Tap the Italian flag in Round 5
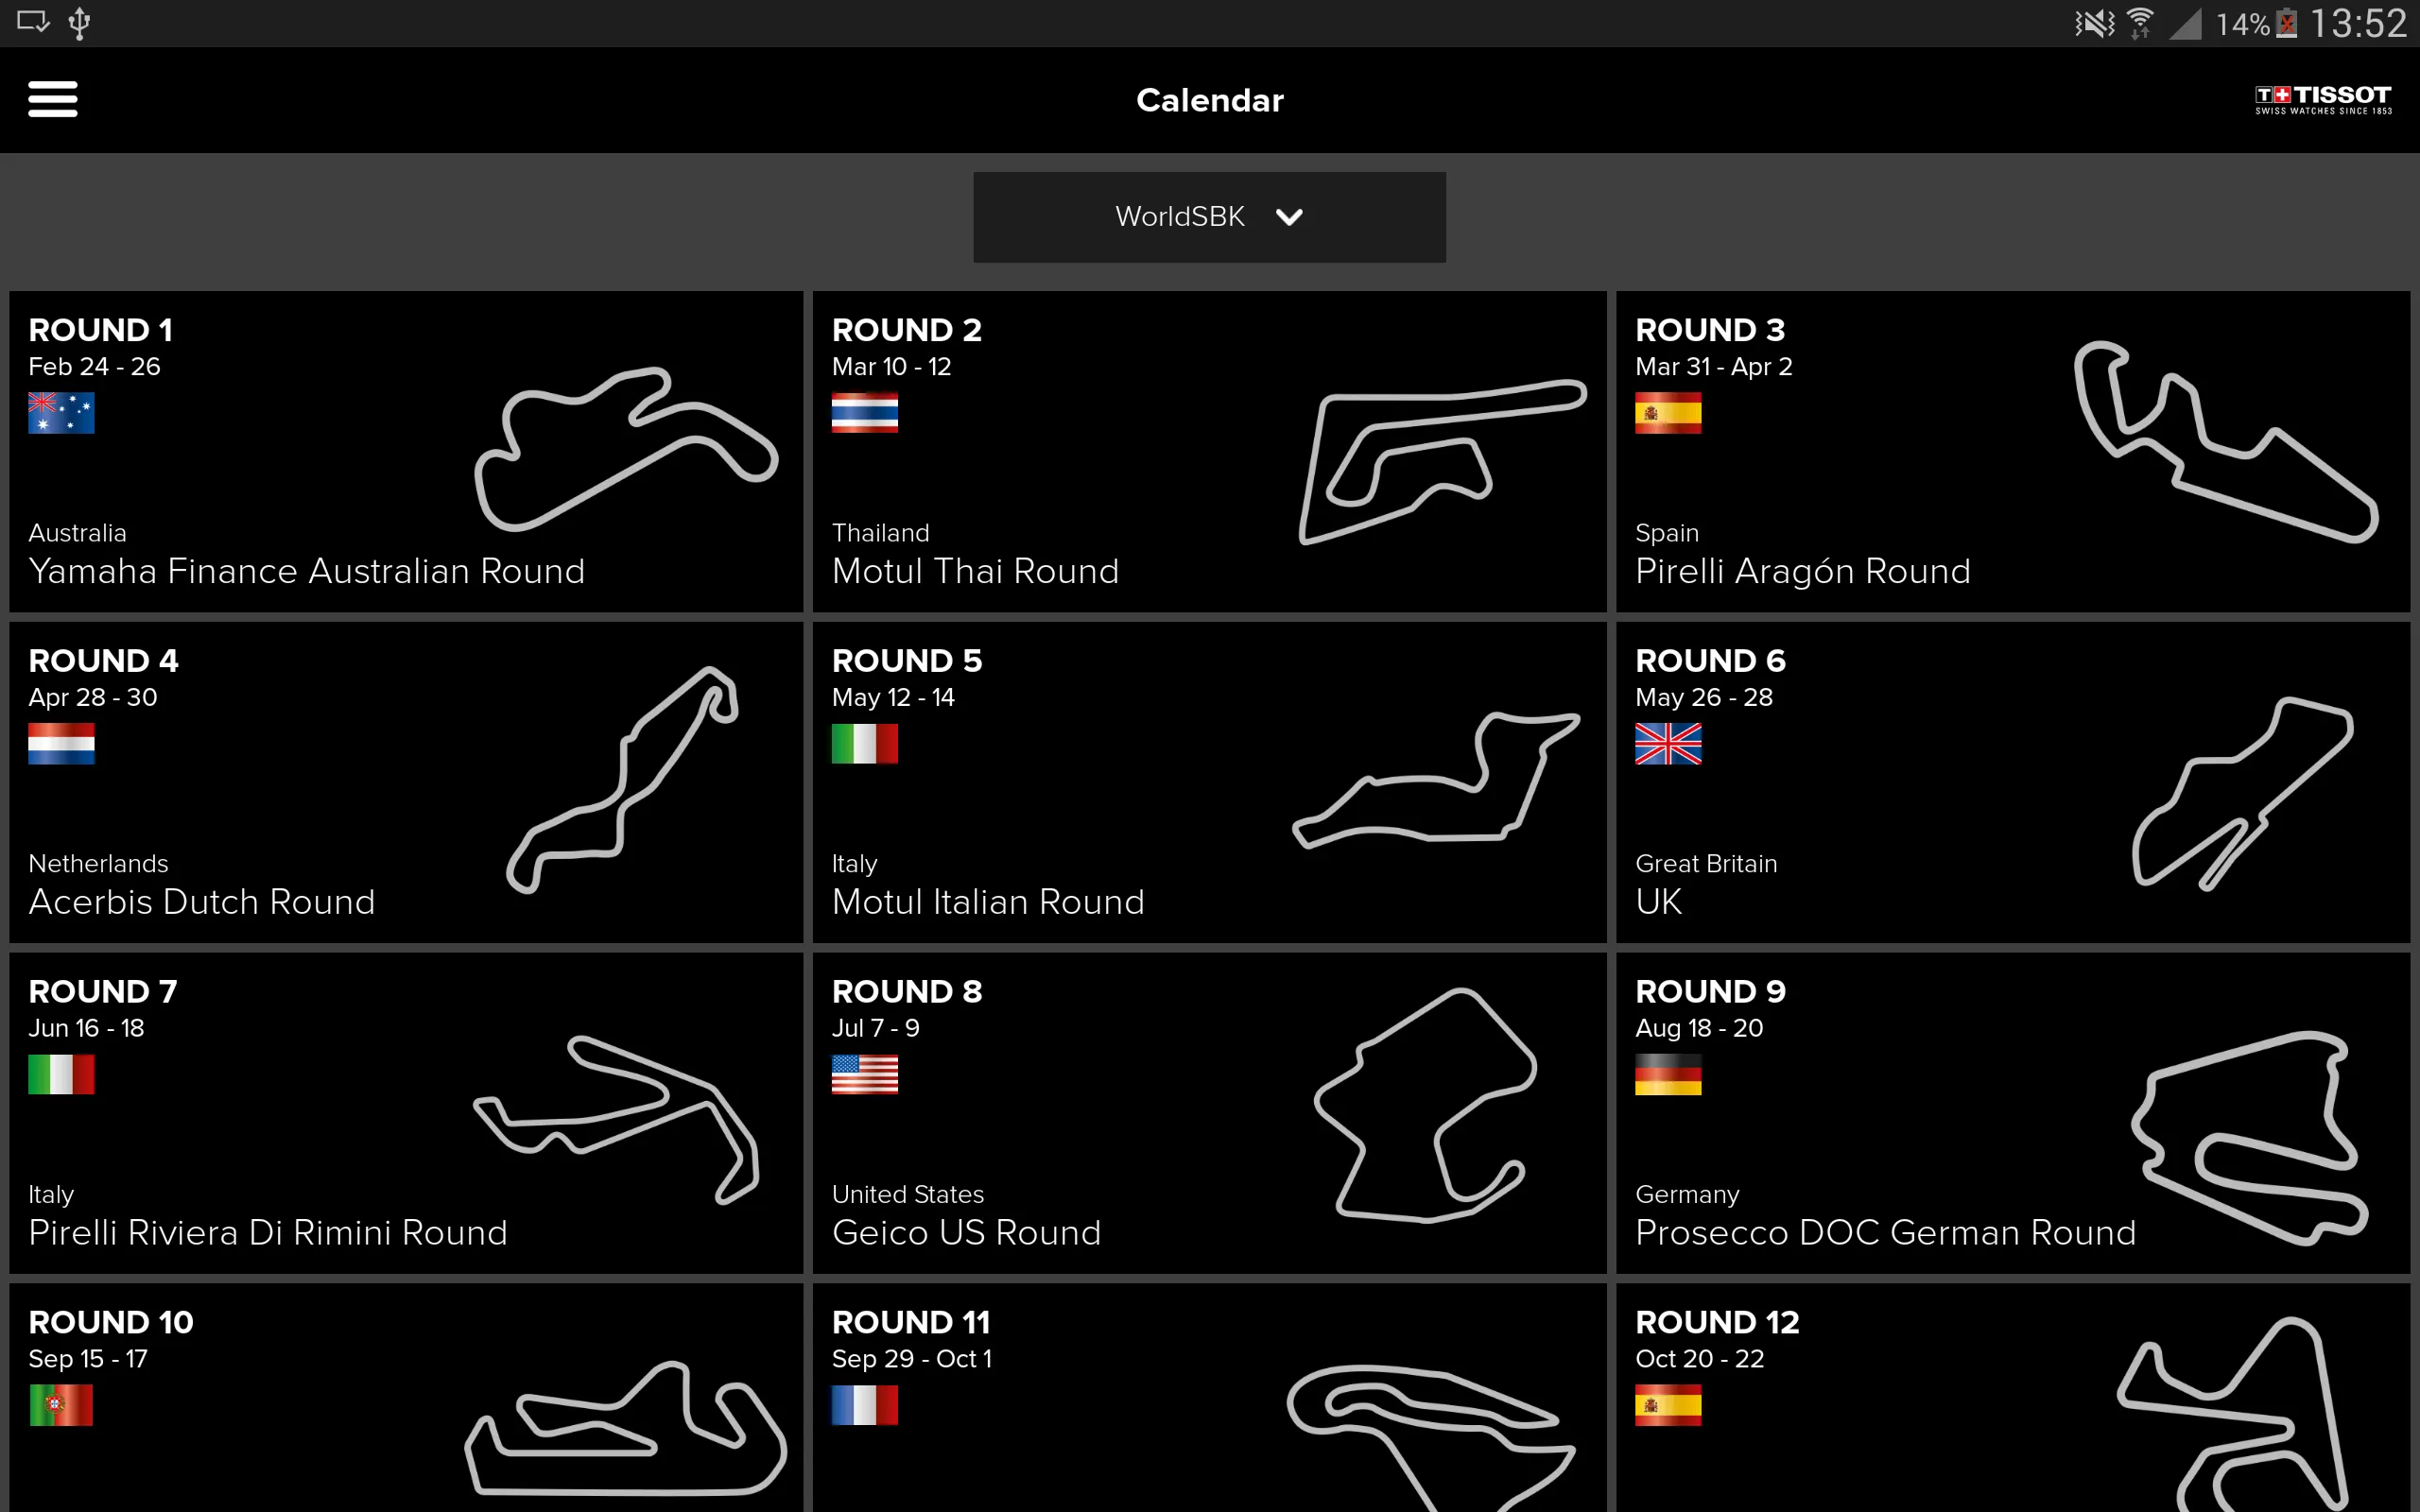 pyautogui.click(x=864, y=744)
